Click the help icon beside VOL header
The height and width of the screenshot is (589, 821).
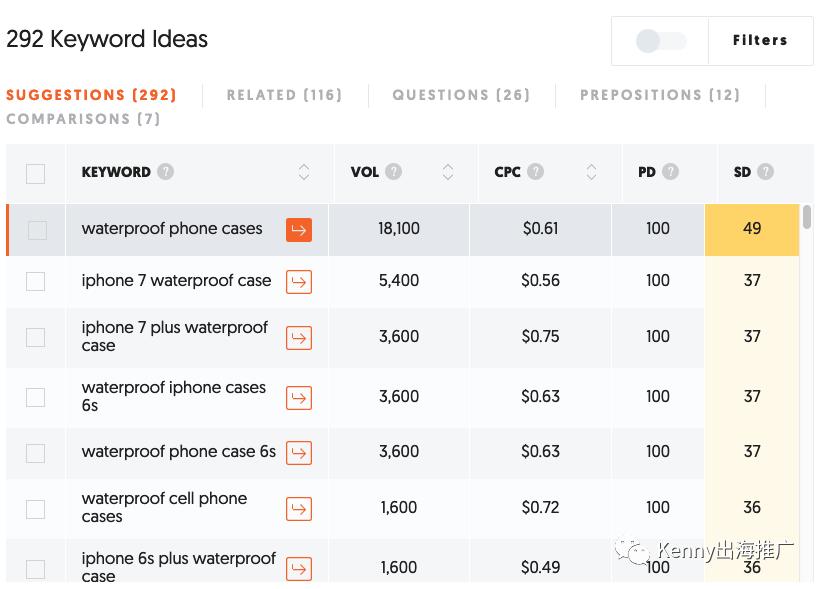(394, 172)
